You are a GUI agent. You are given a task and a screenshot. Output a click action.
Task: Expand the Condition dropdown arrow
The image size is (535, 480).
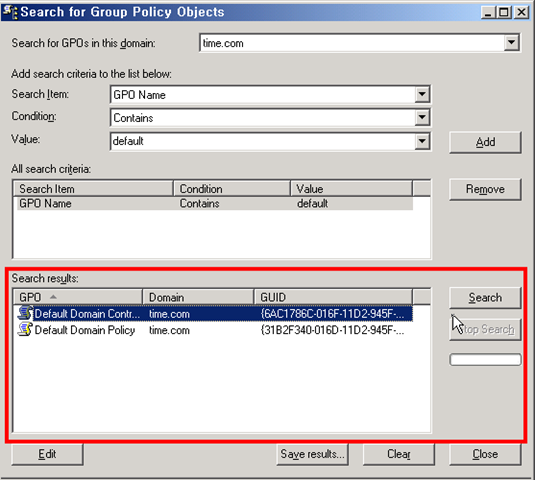(x=422, y=117)
